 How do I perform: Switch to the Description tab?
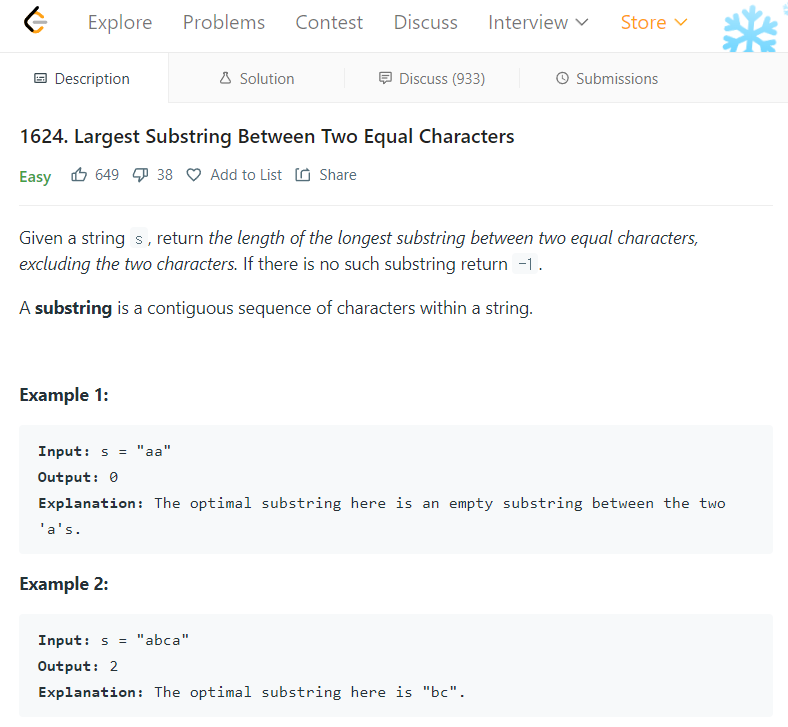pyautogui.click(x=82, y=78)
